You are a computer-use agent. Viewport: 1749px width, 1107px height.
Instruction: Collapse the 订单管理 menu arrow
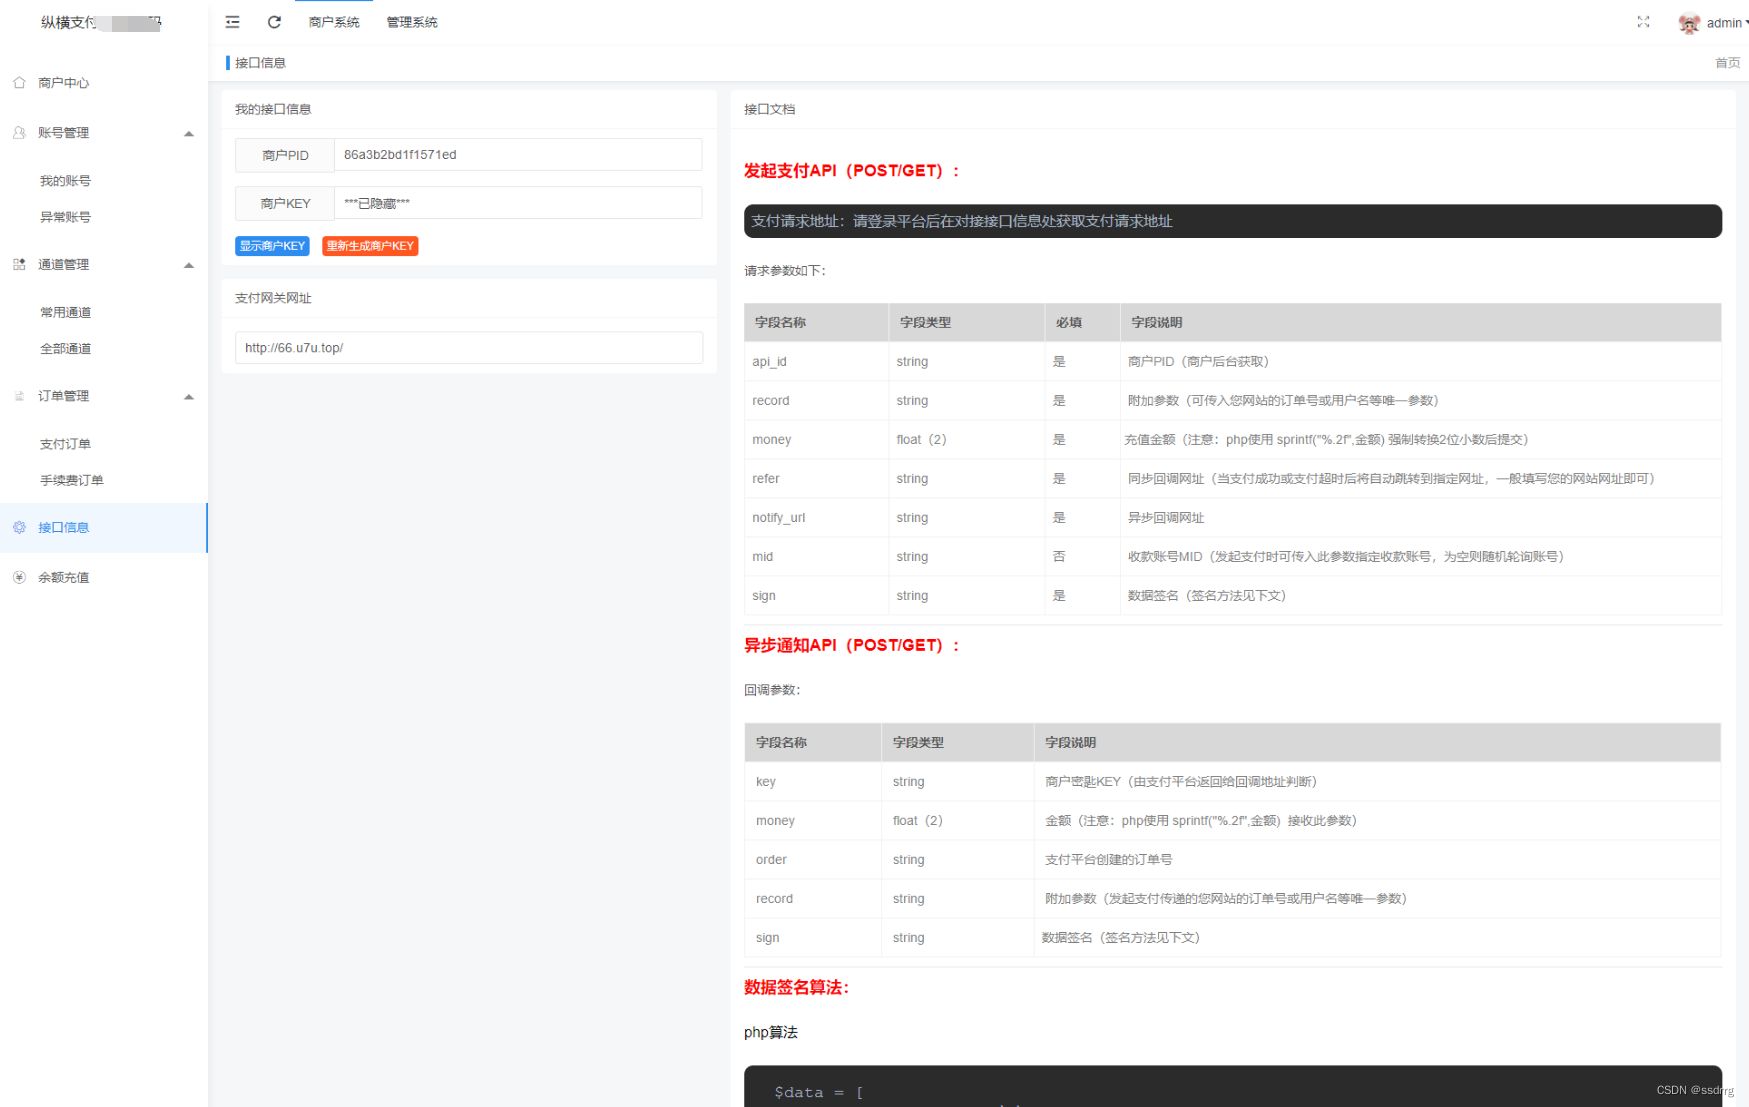[189, 397]
